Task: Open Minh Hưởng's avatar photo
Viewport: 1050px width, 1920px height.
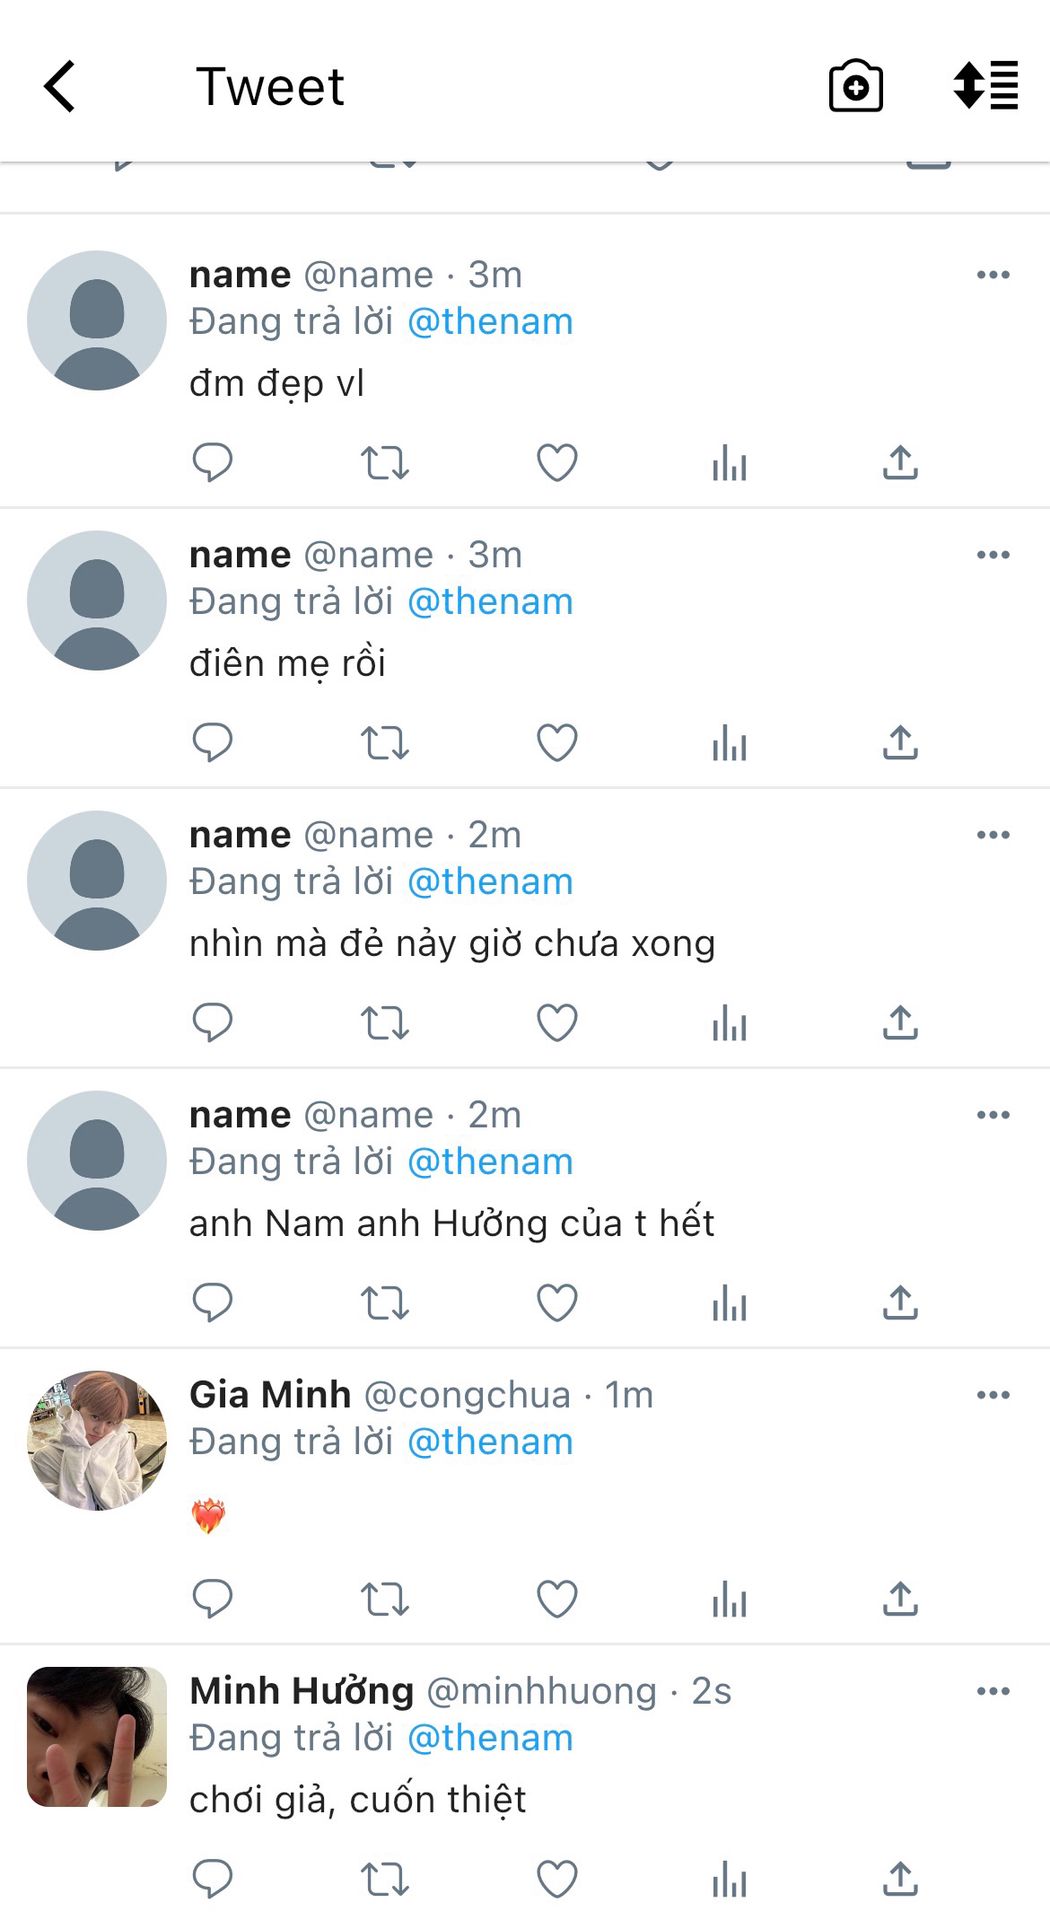Action: (x=97, y=1736)
